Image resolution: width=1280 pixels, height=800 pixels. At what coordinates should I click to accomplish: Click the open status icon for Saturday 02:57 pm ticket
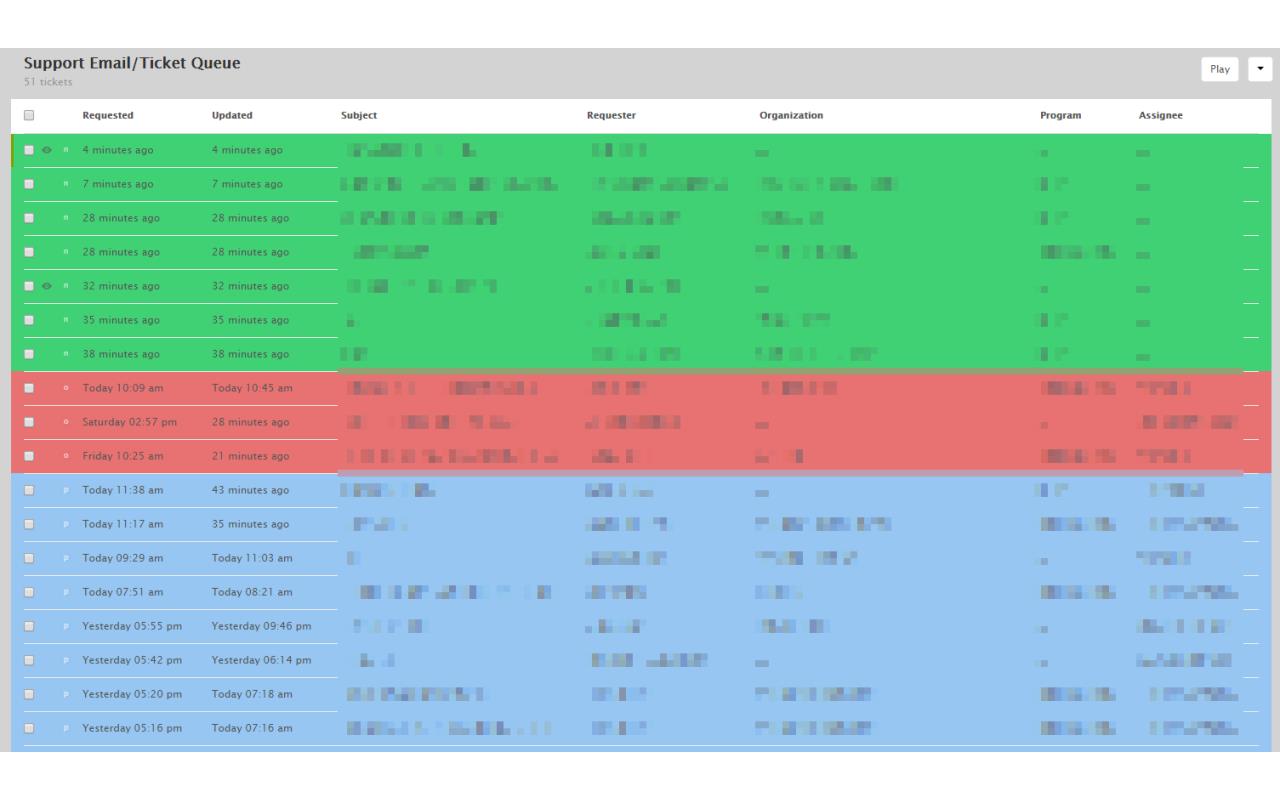tap(66, 422)
